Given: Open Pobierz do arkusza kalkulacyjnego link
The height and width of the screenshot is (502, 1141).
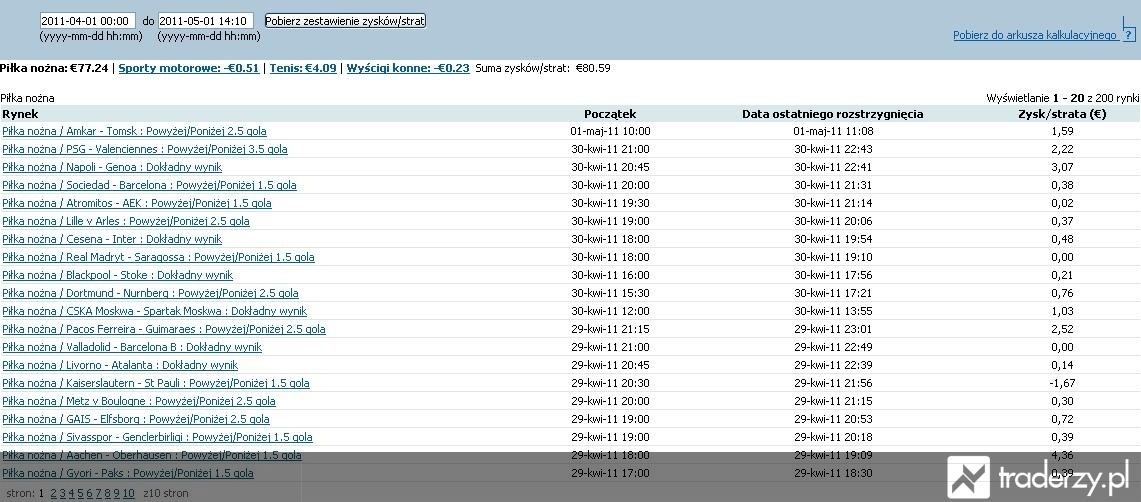Looking at the screenshot, I should click(x=1035, y=35).
